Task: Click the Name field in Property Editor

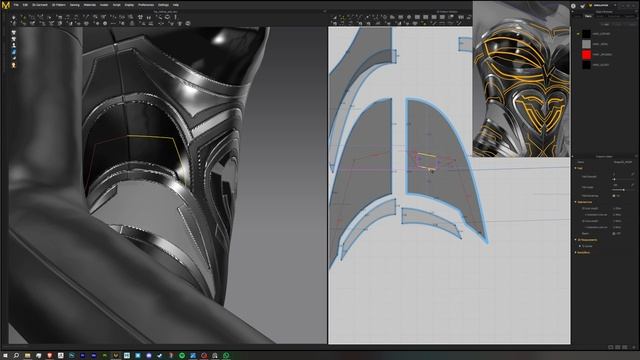Action: [622, 162]
